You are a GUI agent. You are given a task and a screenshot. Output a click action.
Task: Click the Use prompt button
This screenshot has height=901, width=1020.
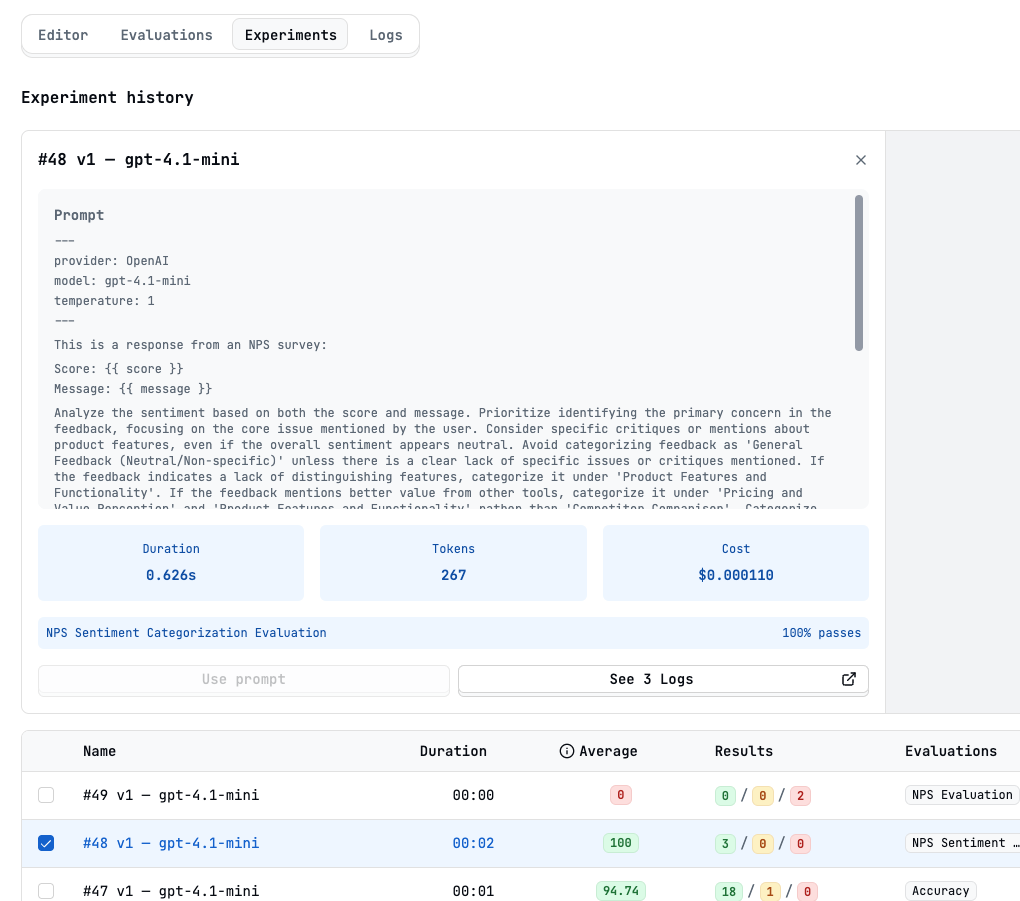[x=243, y=679]
